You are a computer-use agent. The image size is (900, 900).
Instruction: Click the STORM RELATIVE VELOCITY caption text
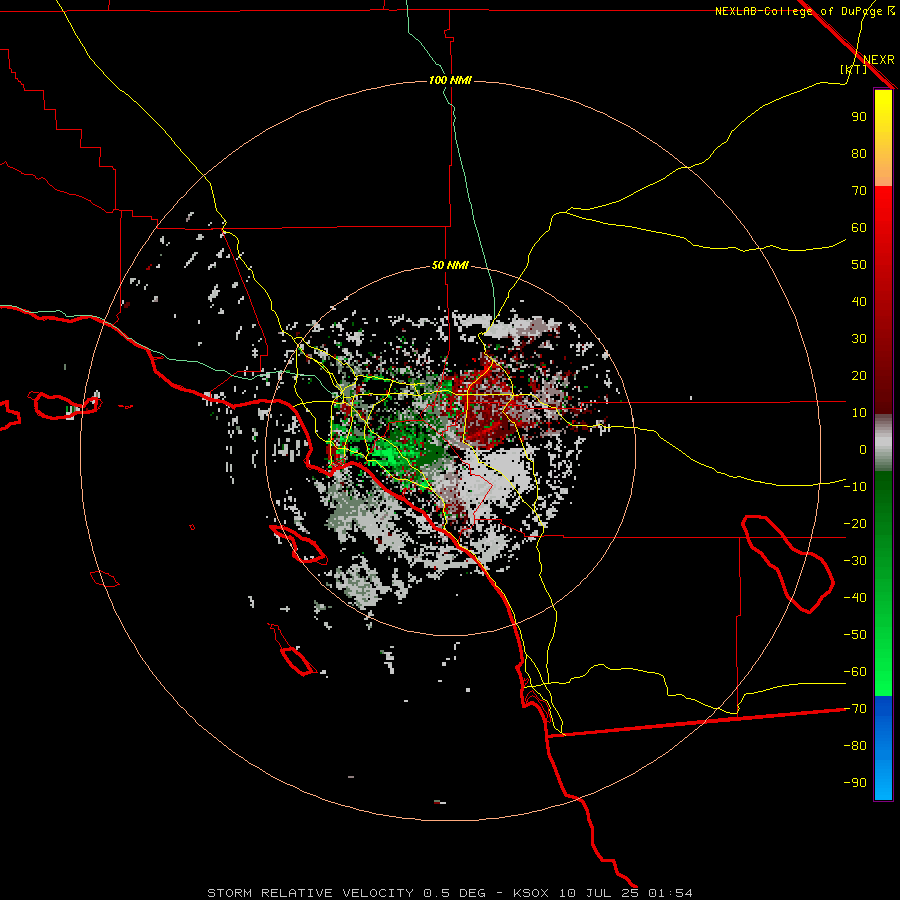tap(310, 893)
